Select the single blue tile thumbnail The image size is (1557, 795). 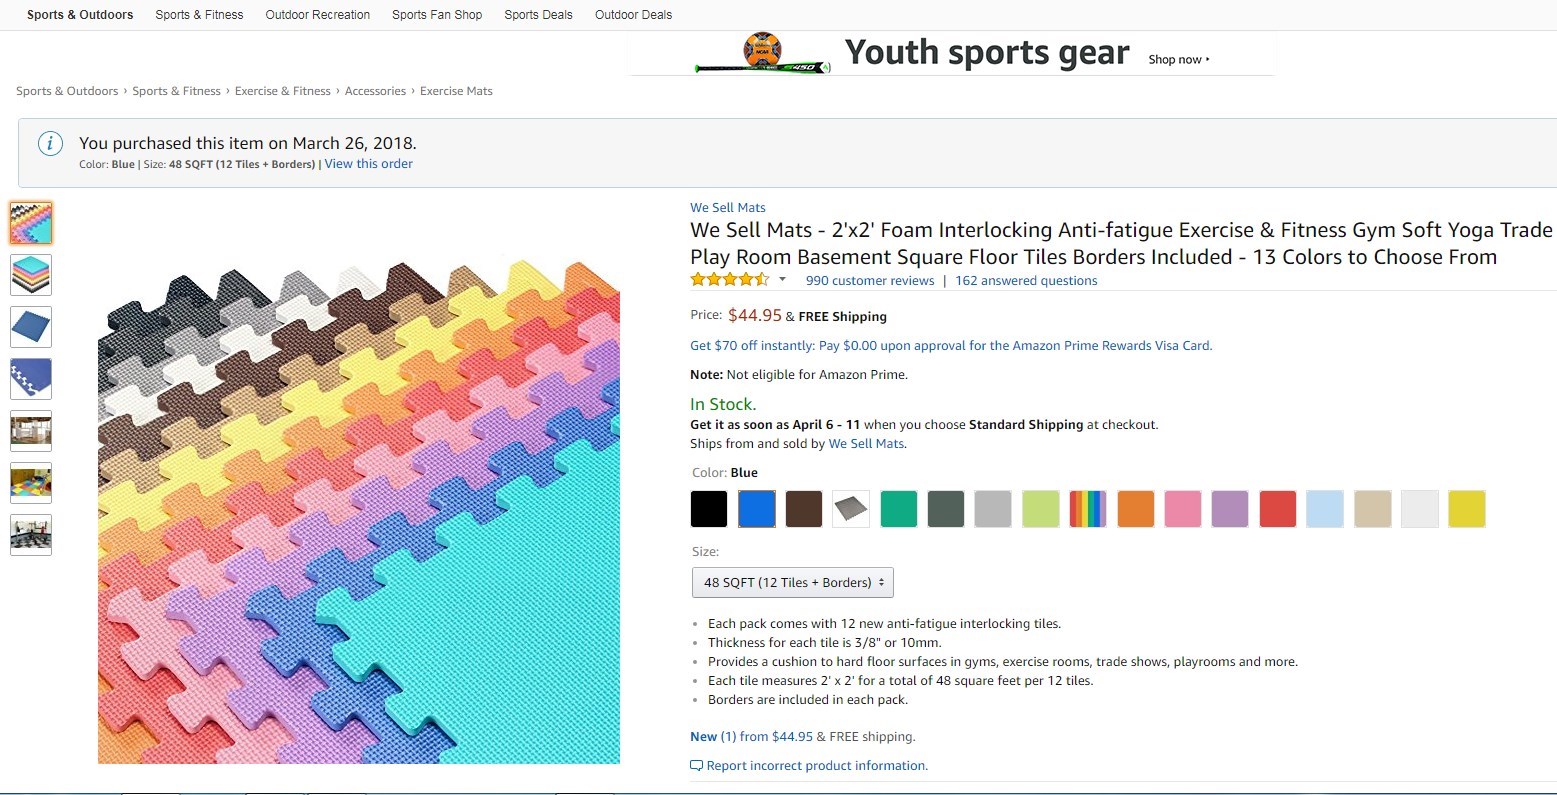(x=31, y=327)
